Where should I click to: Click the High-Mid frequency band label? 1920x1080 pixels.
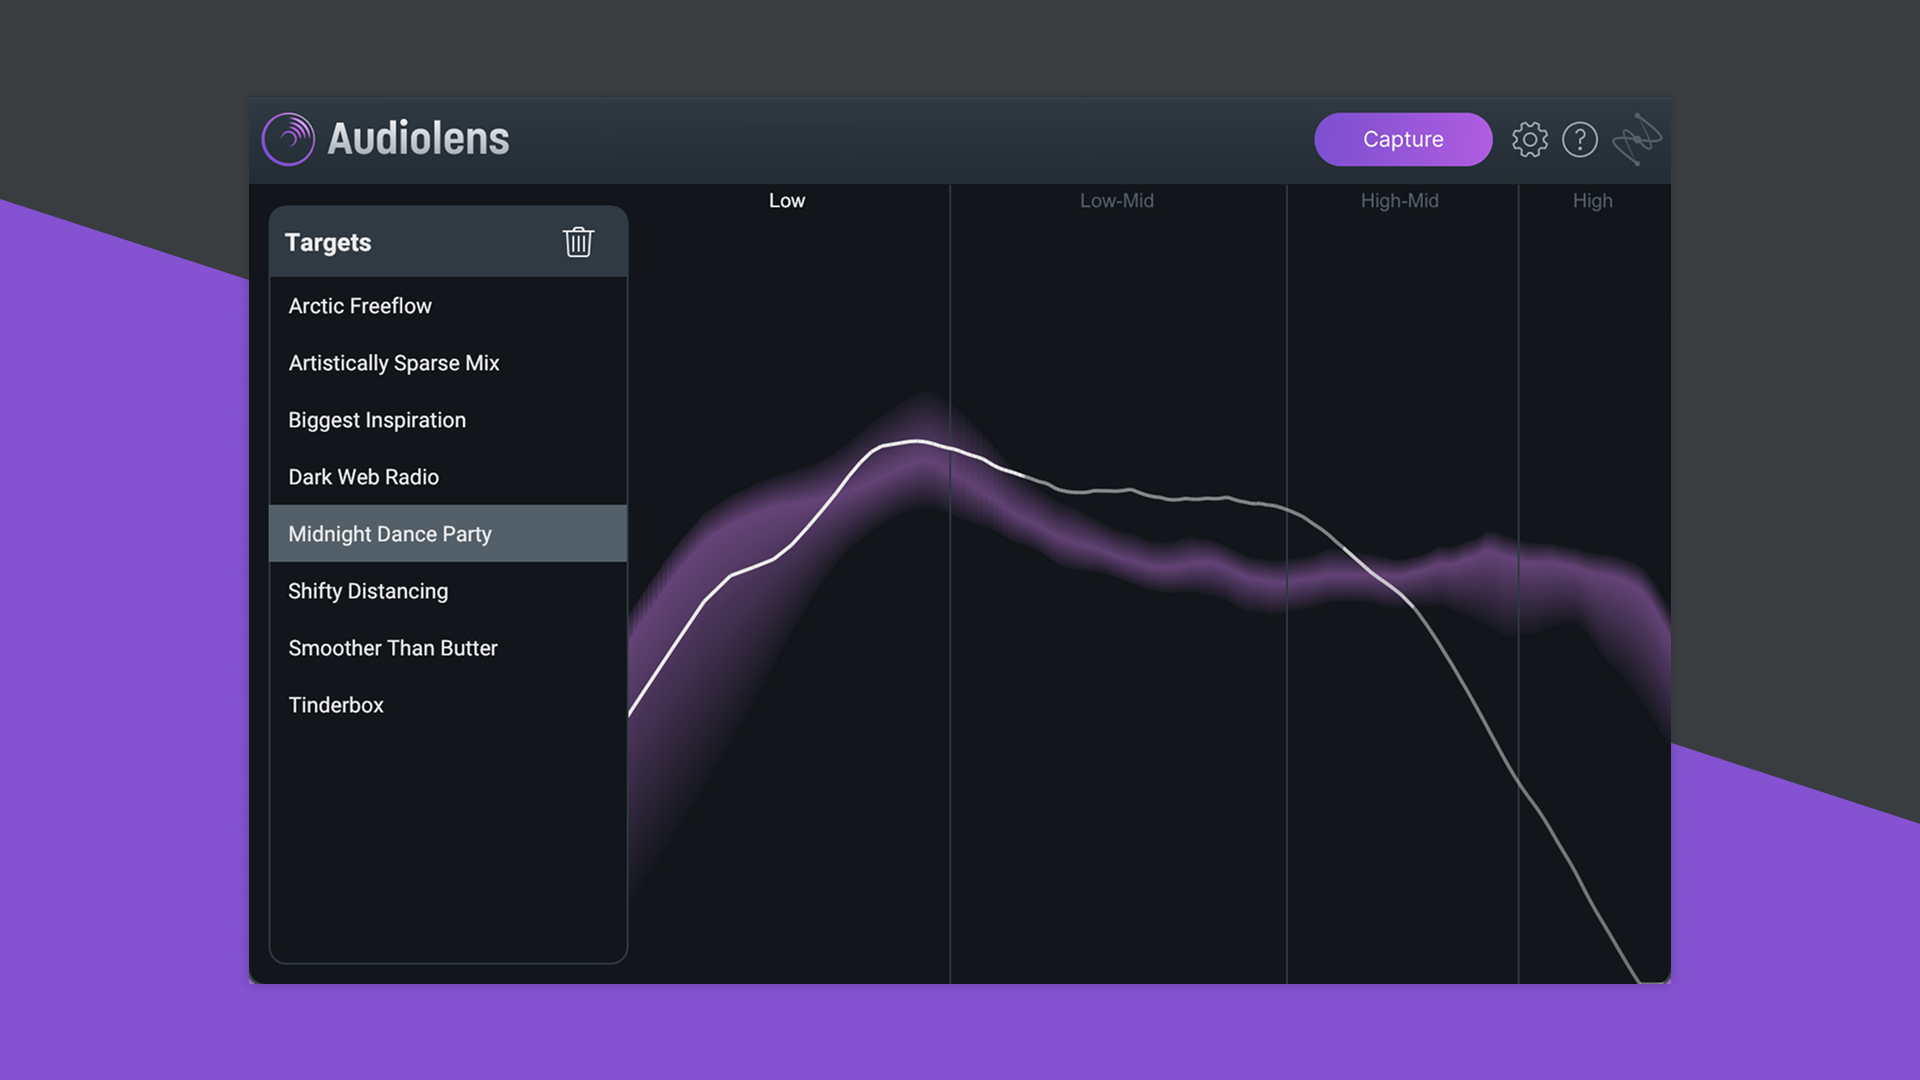[x=1399, y=200]
